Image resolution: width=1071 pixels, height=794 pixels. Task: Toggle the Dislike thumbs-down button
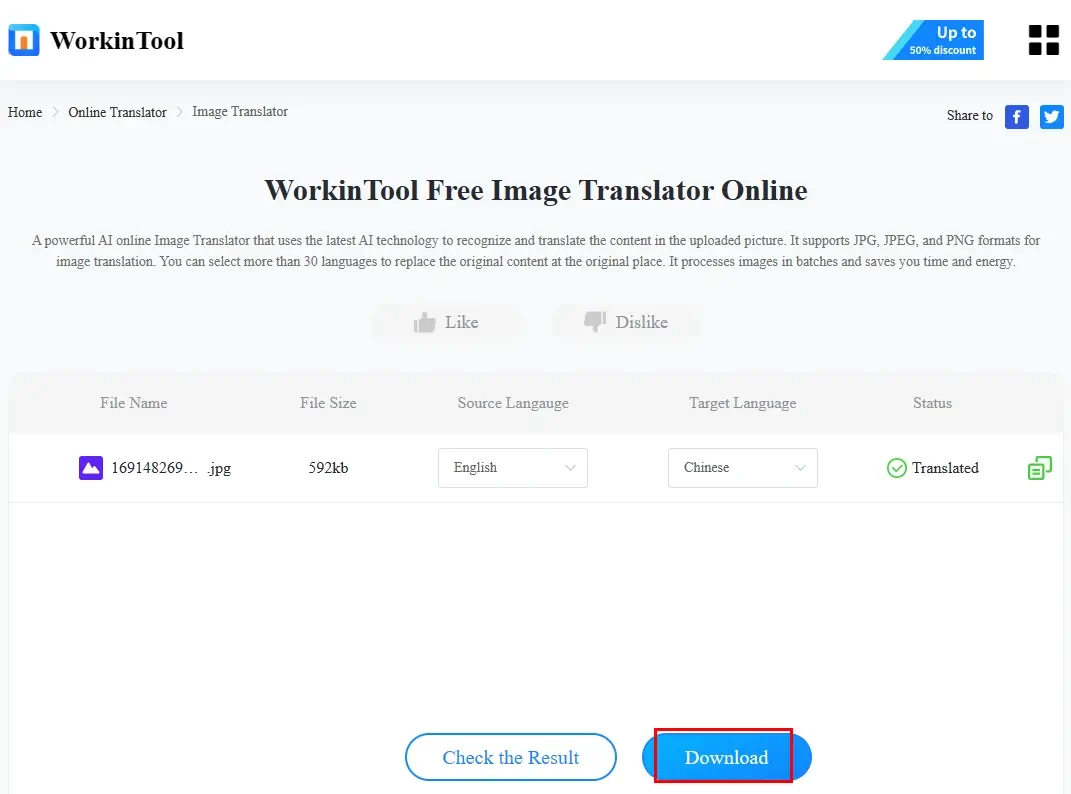[x=626, y=322]
